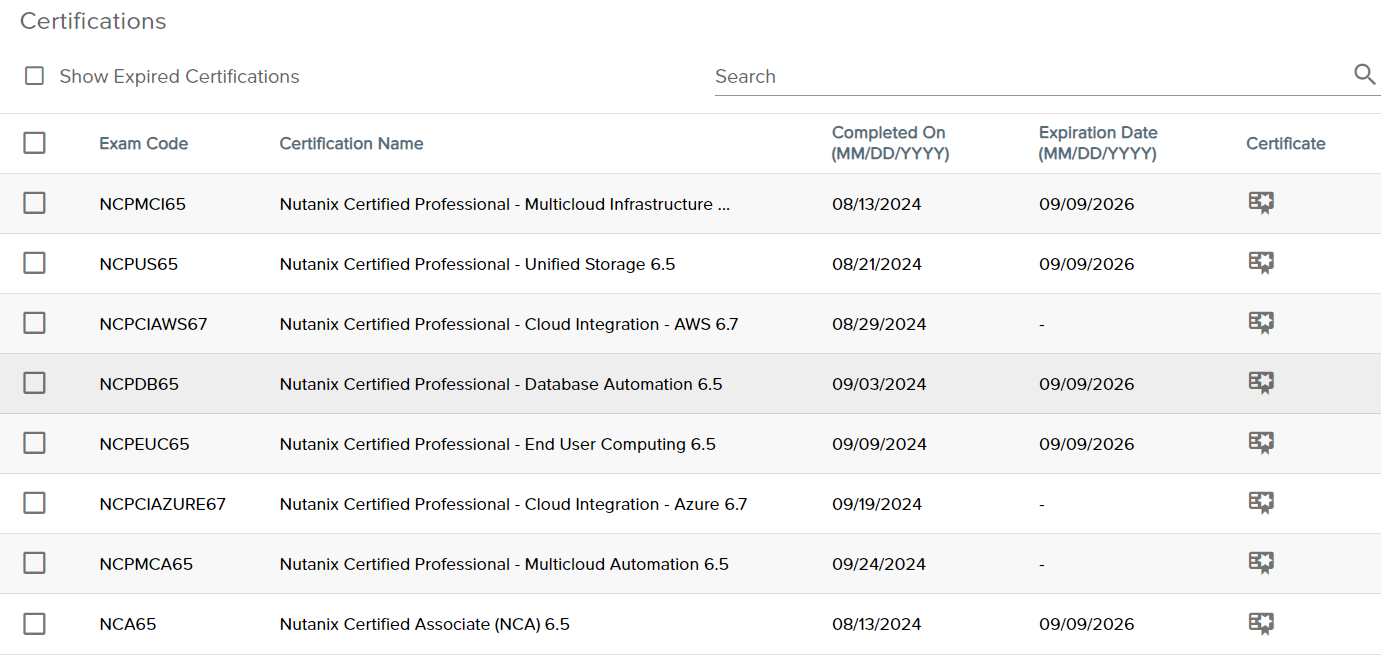Enable Show Expired Certifications checkbox

point(34,76)
